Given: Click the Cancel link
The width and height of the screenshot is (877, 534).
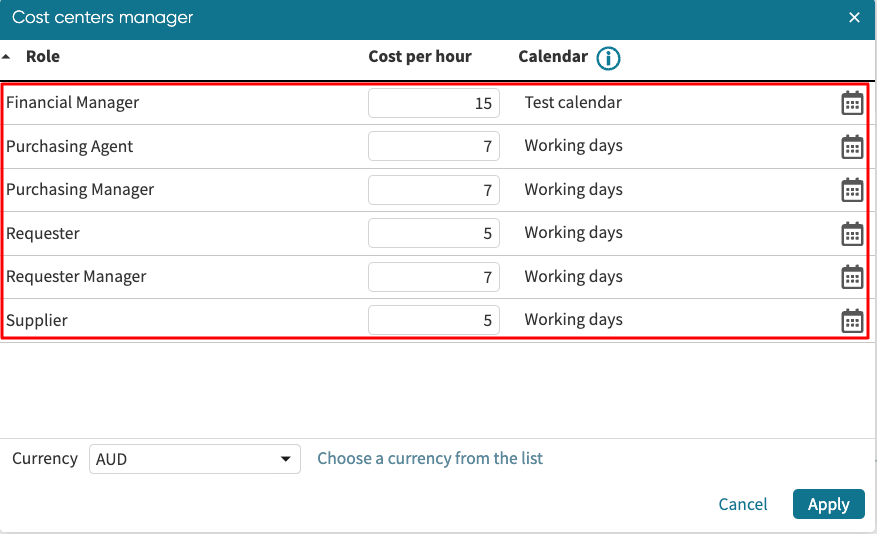Looking at the screenshot, I should point(743,505).
